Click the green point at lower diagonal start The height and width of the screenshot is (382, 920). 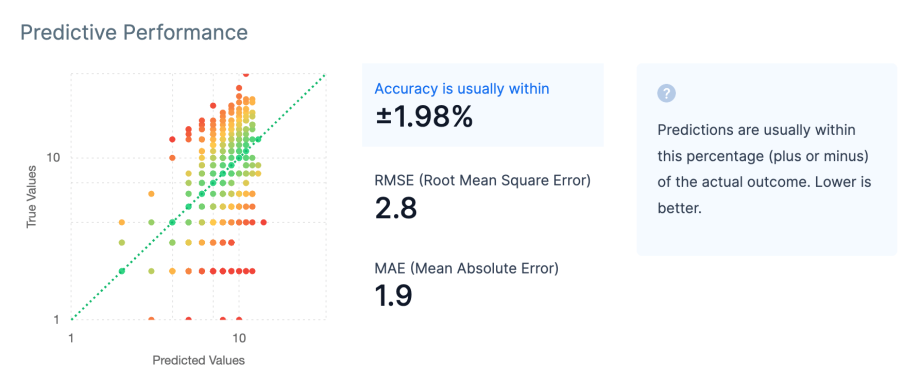point(122,271)
